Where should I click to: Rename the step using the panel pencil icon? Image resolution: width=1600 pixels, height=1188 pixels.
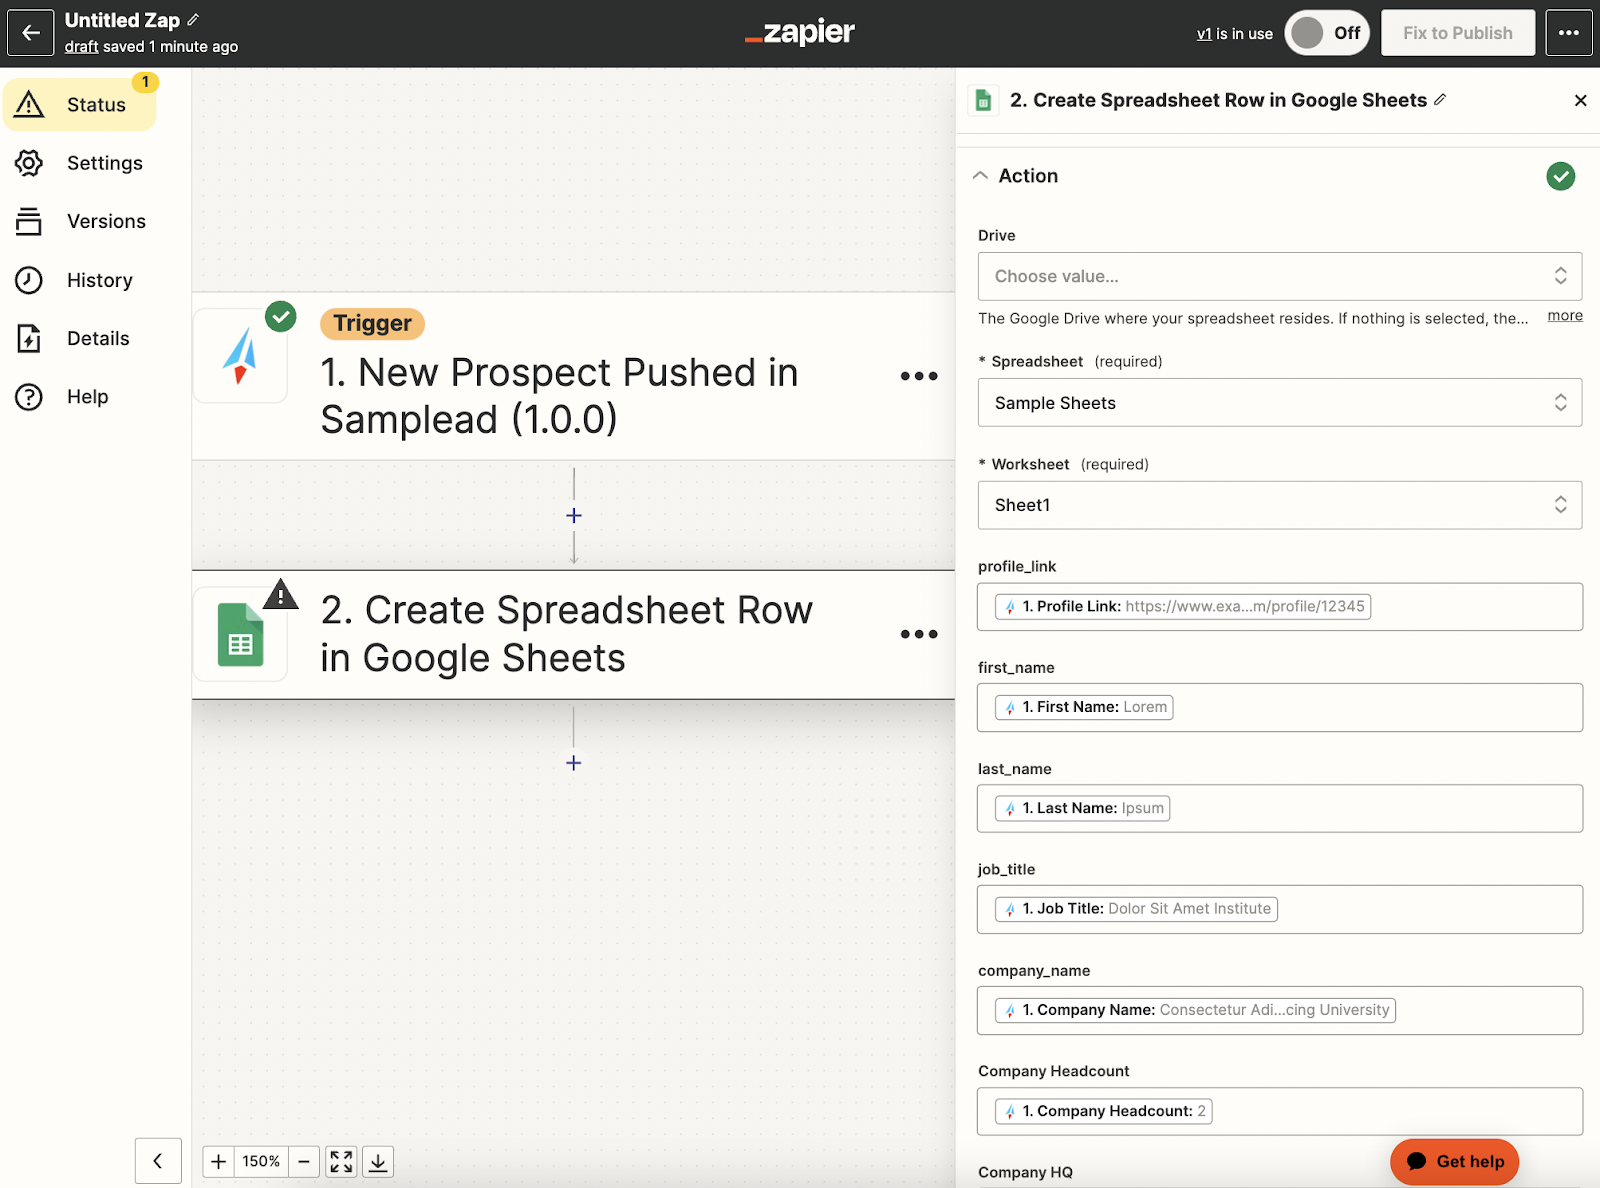point(1440,99)
